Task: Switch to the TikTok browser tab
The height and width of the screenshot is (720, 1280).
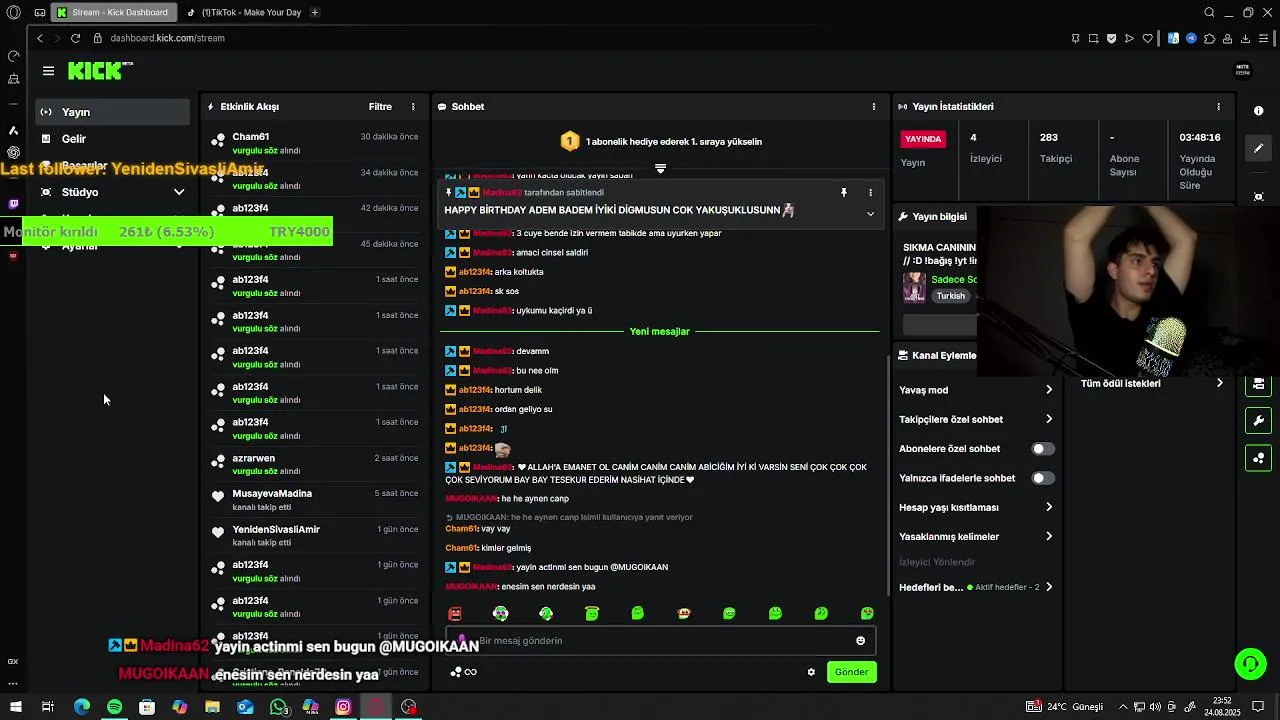Action: click(245, 13)
